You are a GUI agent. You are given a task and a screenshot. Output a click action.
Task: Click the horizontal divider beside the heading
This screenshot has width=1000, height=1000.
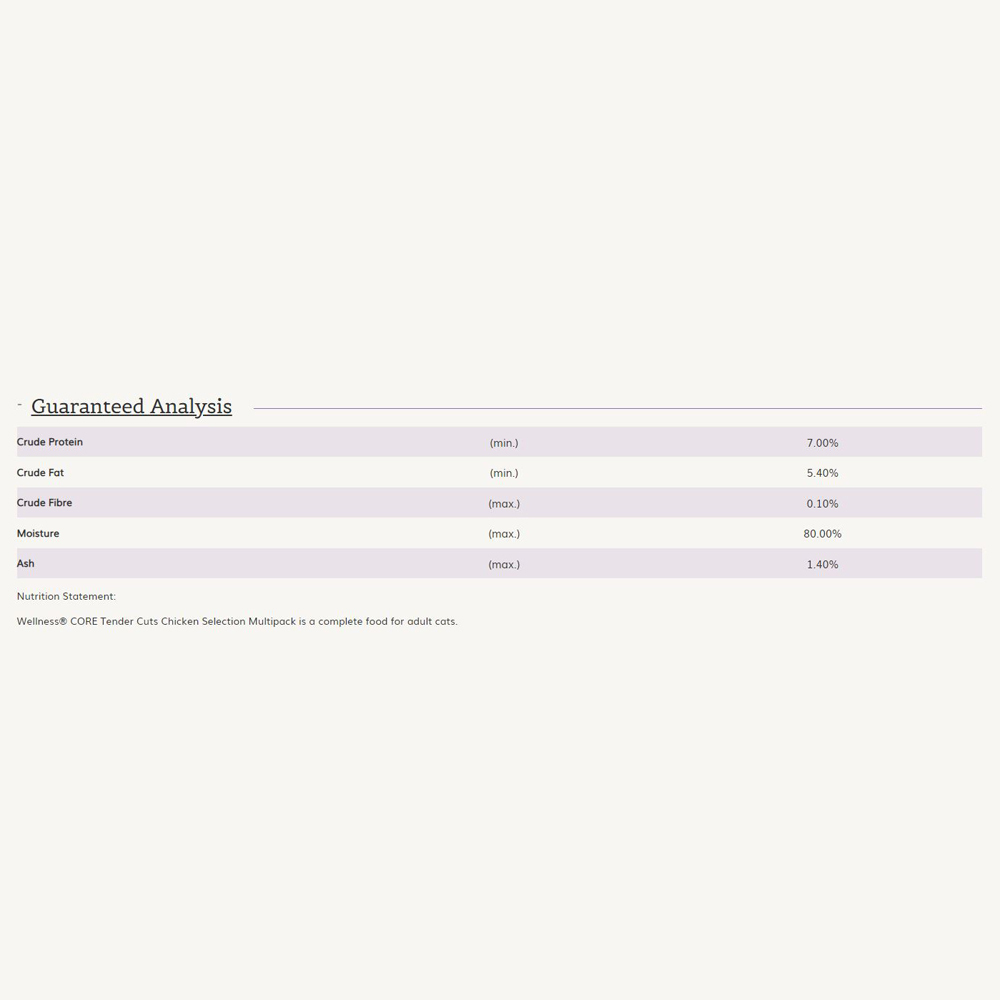pos(617,408)
